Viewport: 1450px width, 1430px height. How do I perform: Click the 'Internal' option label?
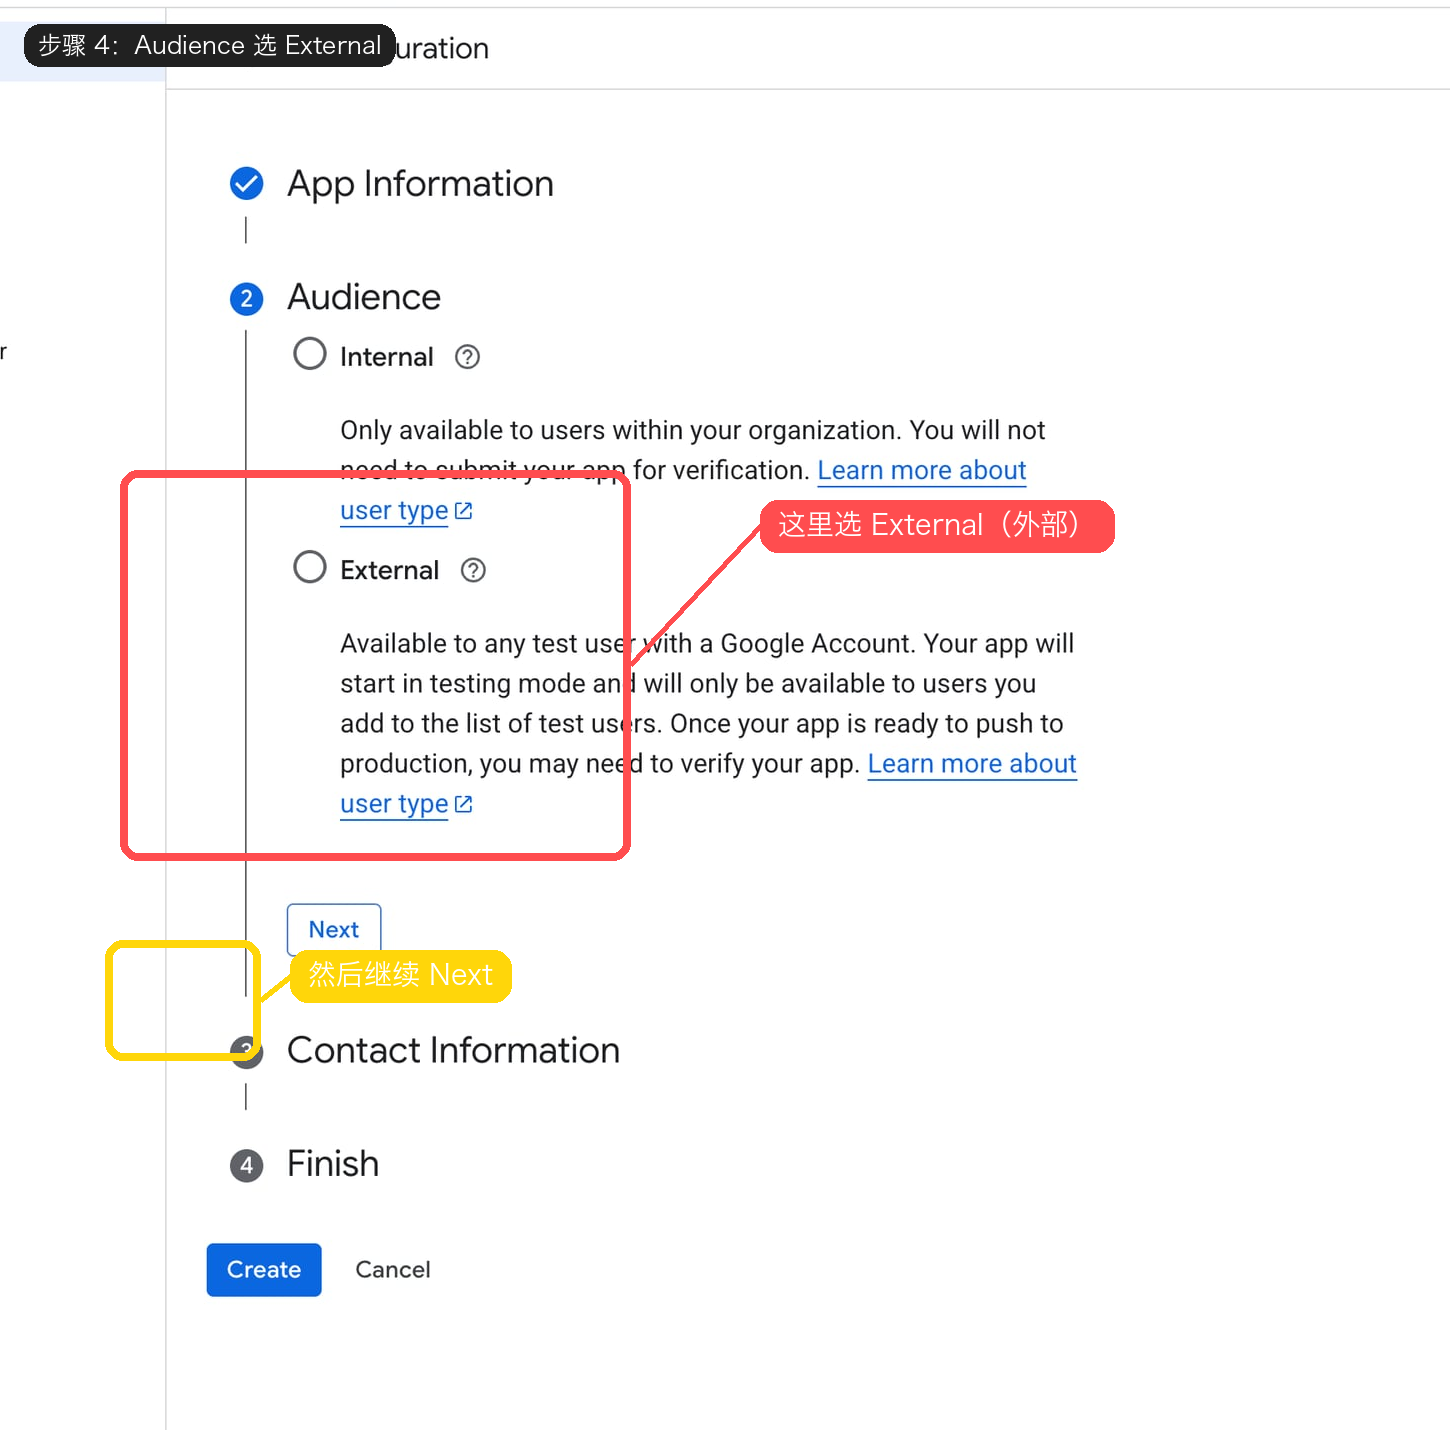tap(387, 357)
